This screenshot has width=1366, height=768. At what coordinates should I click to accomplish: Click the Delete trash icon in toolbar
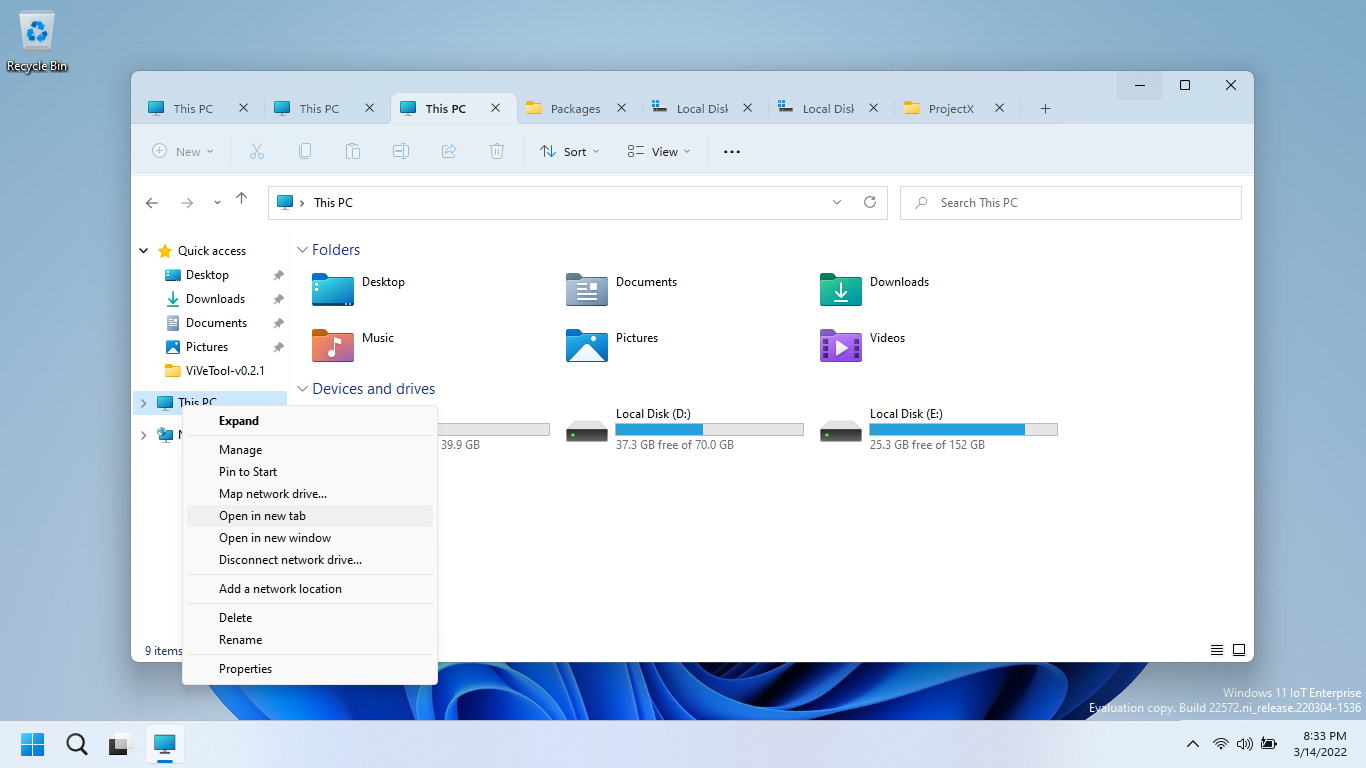tap(496, 151)
